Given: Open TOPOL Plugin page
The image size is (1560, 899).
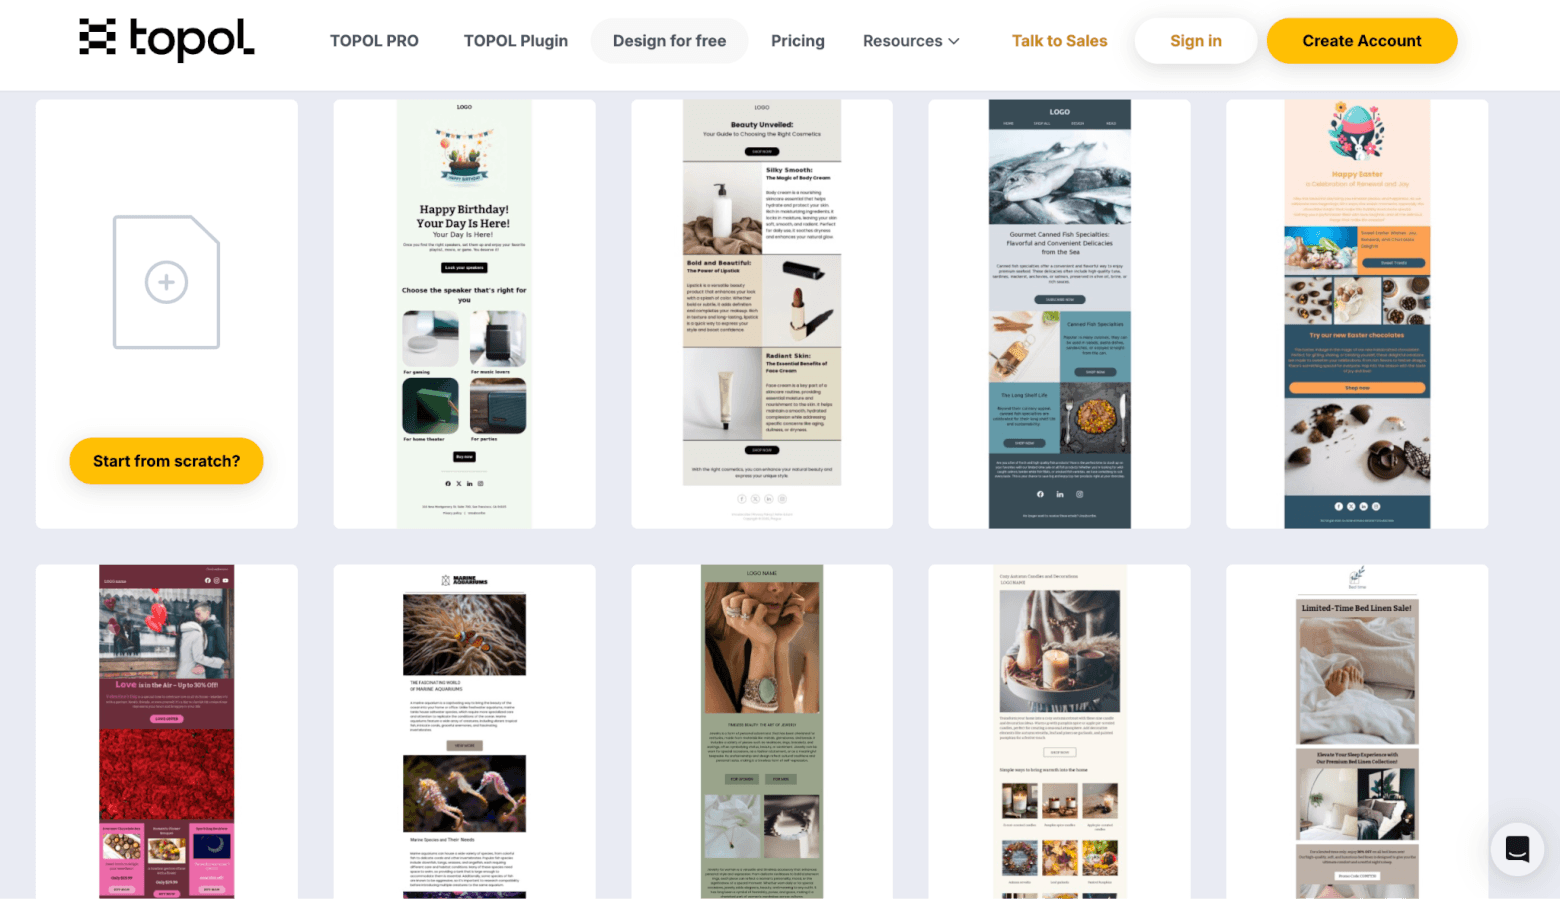Looking at the screenshot, I should 516,41.
